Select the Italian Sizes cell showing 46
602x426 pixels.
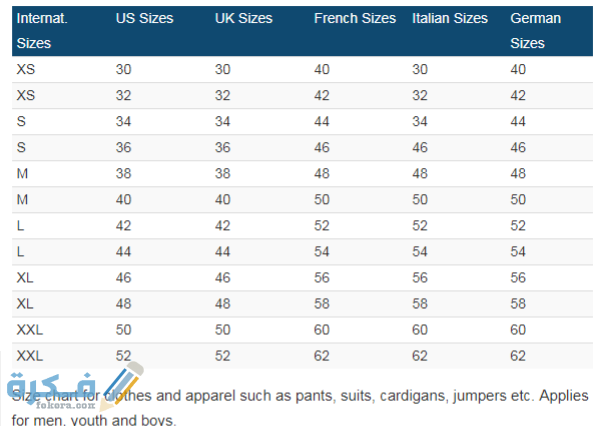click(420, 147)
